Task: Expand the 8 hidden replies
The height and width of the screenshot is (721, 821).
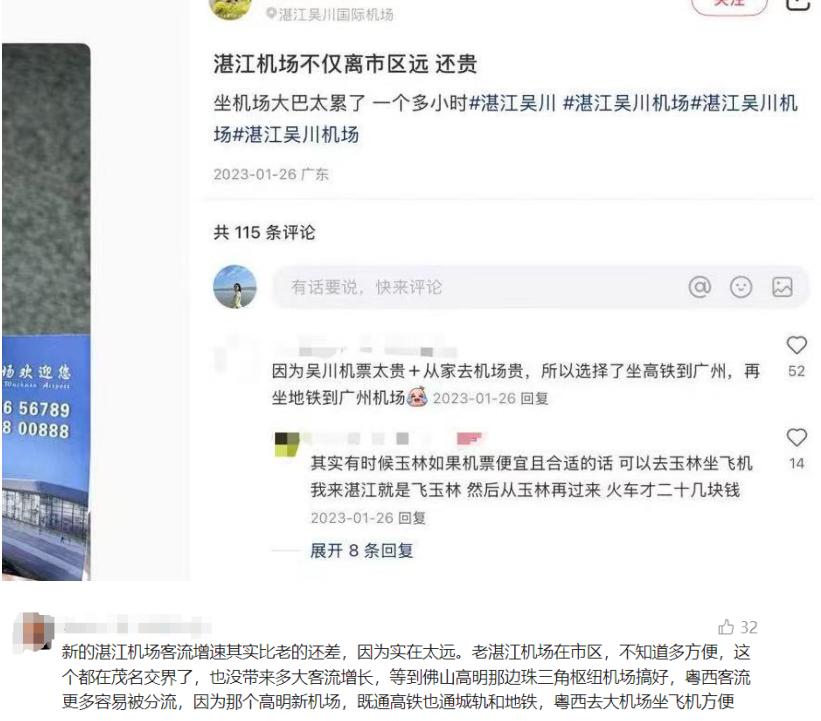Action: tap(361, 550)
